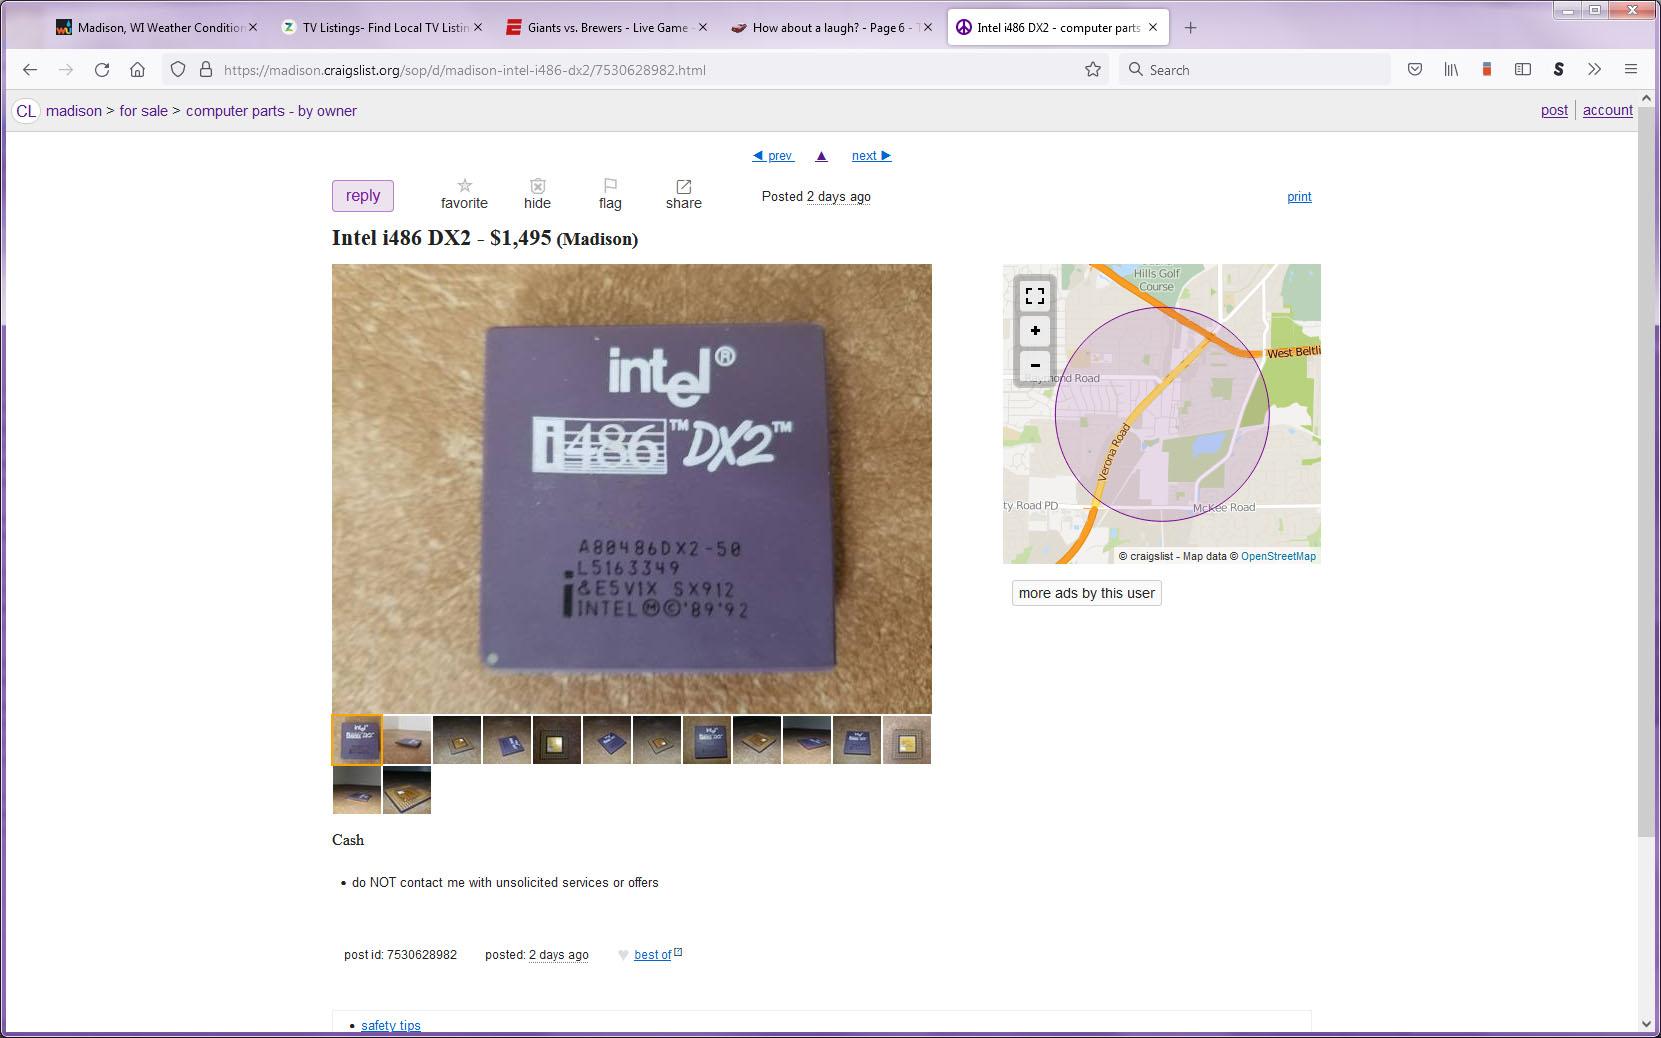
Task: Show sidebars via toolbar icon
Action: pos(1523,70)
